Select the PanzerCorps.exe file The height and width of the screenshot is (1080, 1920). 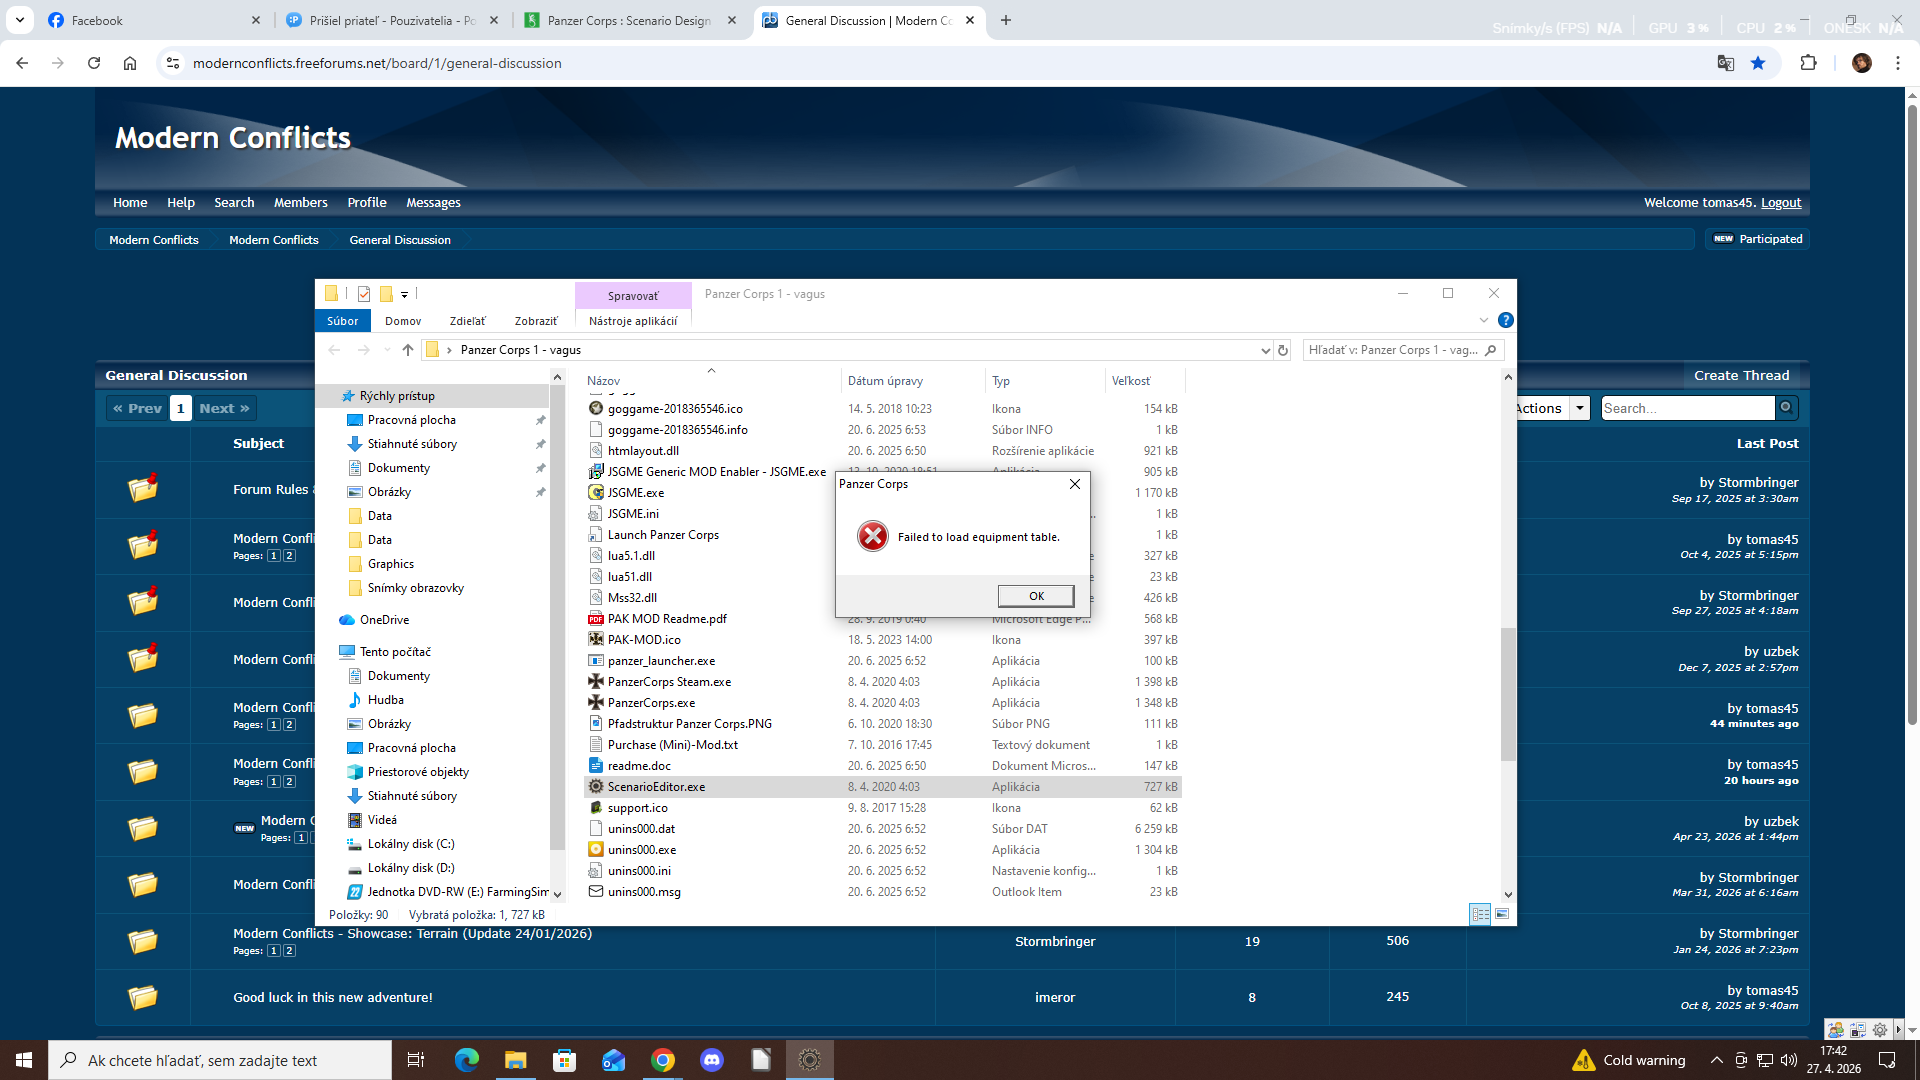[651, 703]
